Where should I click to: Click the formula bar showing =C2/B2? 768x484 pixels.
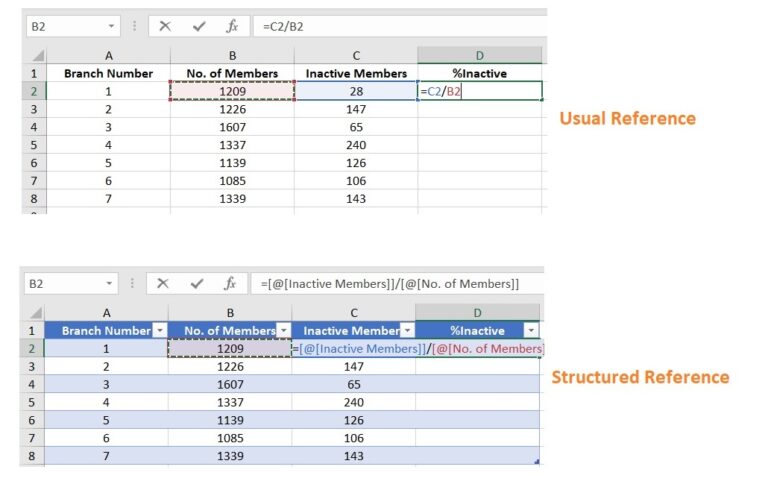click(400, 26)
